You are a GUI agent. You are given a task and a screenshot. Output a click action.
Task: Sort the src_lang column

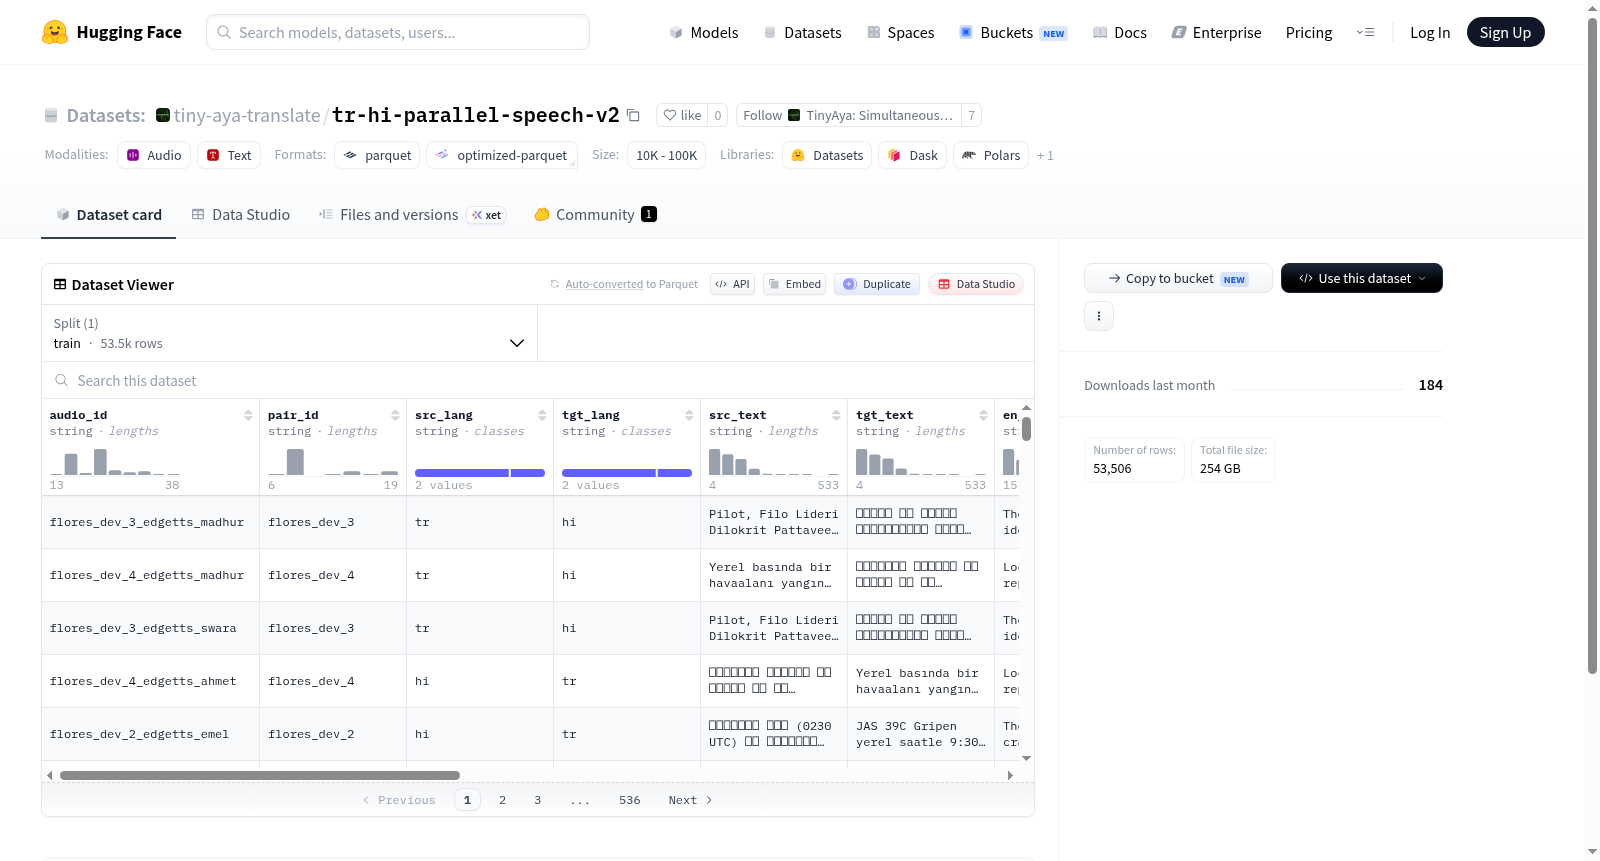(x=542, y=415)
